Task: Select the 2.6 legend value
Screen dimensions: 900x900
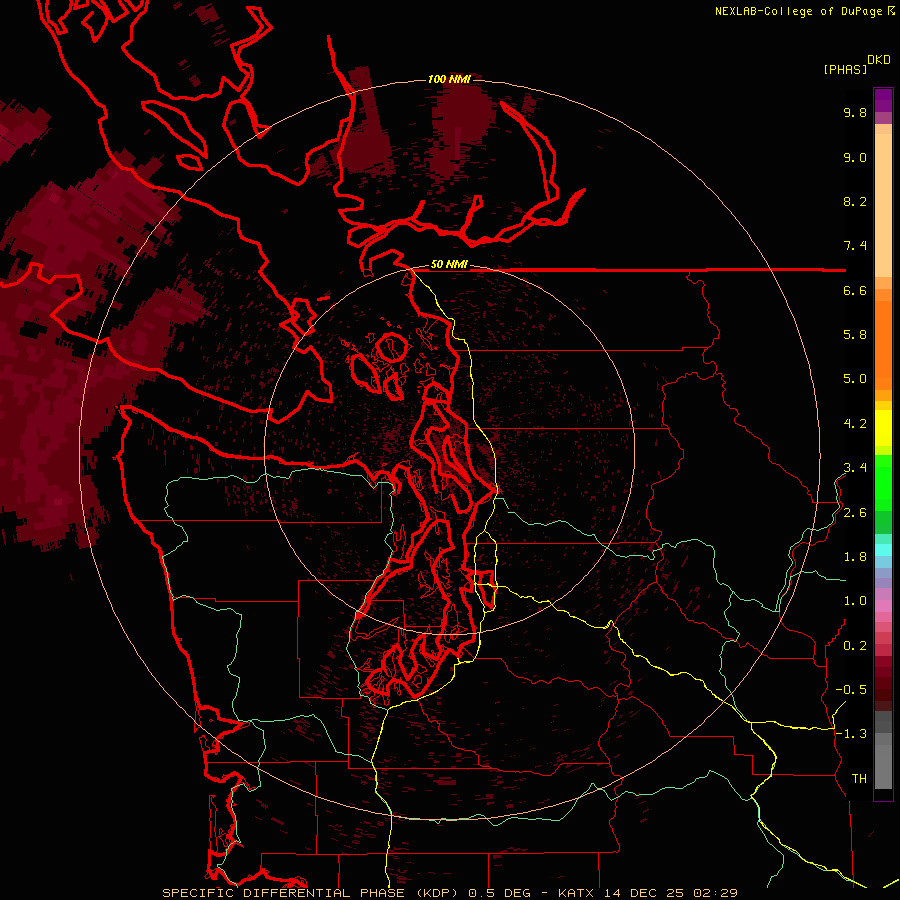Action: (855, 513)
